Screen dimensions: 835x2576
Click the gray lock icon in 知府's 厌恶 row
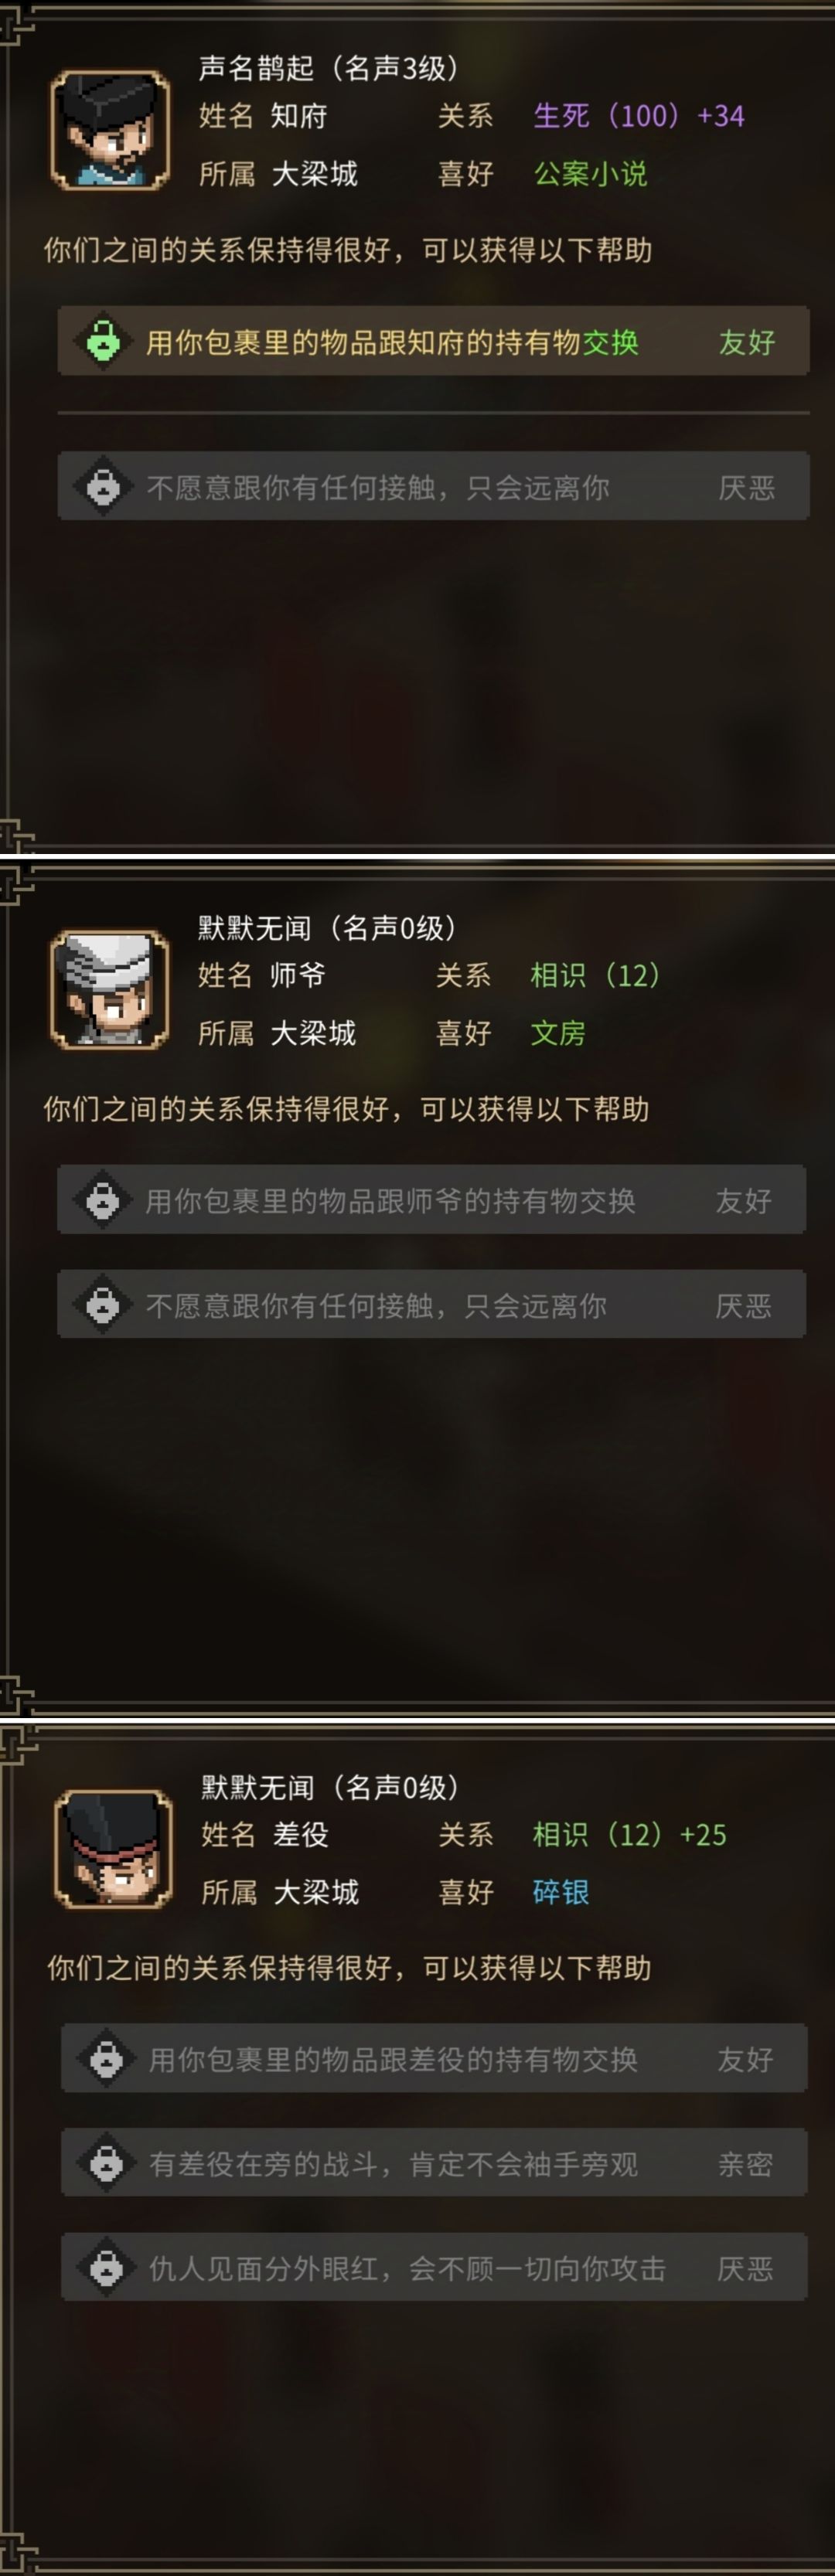[x=103, y=487]
